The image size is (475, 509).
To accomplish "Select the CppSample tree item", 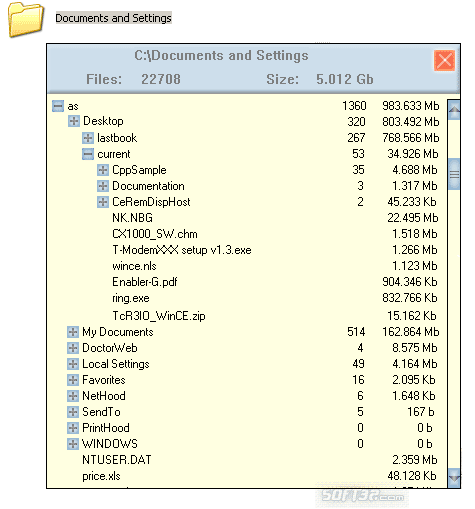I will (139, 170).
